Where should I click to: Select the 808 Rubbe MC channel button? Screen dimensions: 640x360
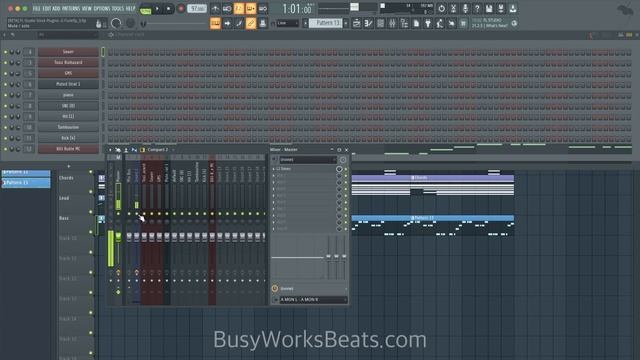tap(68, 149)
